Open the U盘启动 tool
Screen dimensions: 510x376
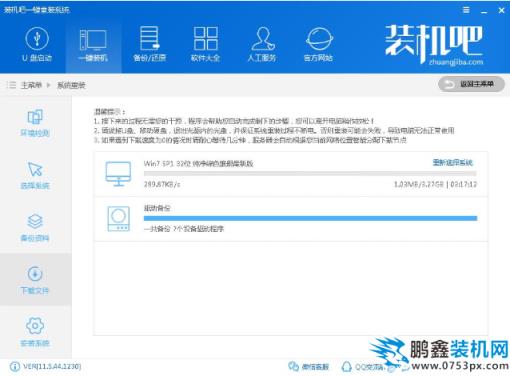(37, 44)
